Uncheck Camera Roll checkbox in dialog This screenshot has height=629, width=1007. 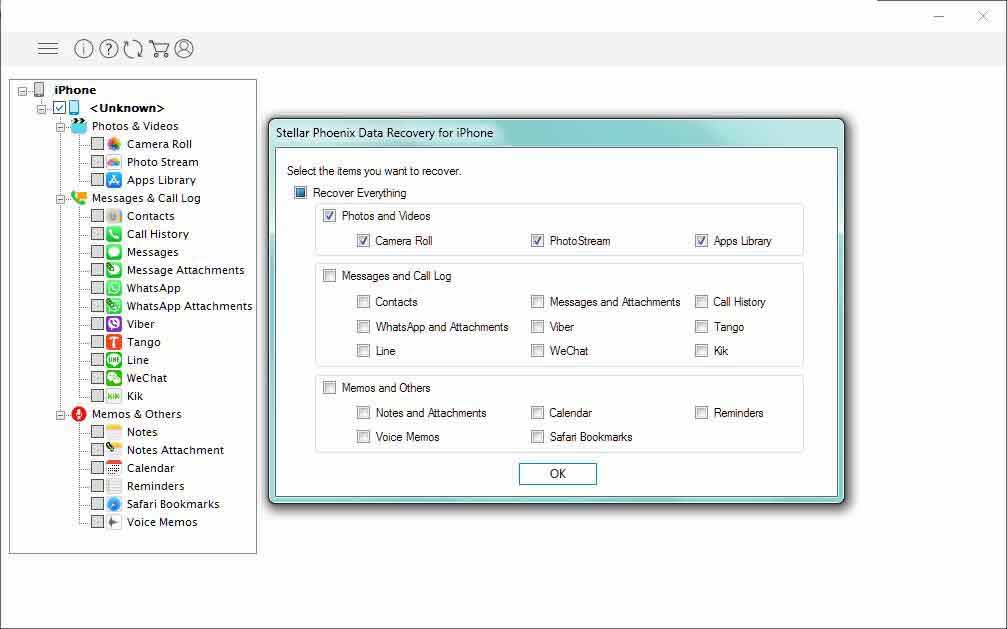(x=363, y=240)
